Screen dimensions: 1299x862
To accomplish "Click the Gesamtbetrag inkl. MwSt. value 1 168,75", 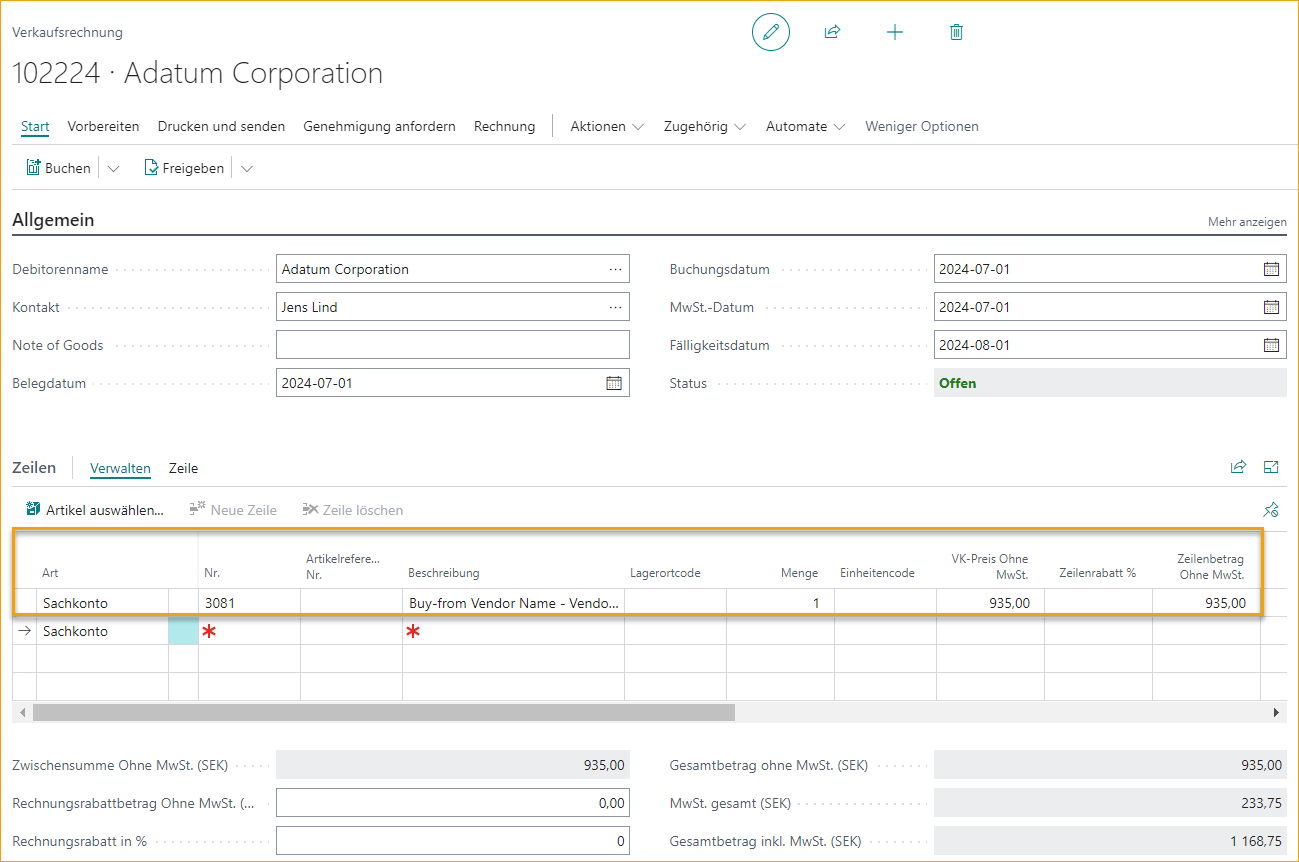I will (x=1110, y=841).
